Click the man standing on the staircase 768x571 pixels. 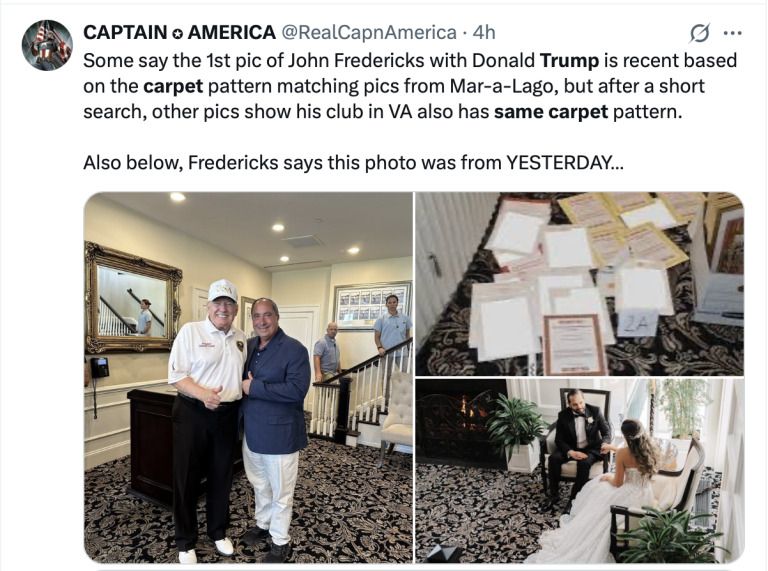tap(391, 324)
